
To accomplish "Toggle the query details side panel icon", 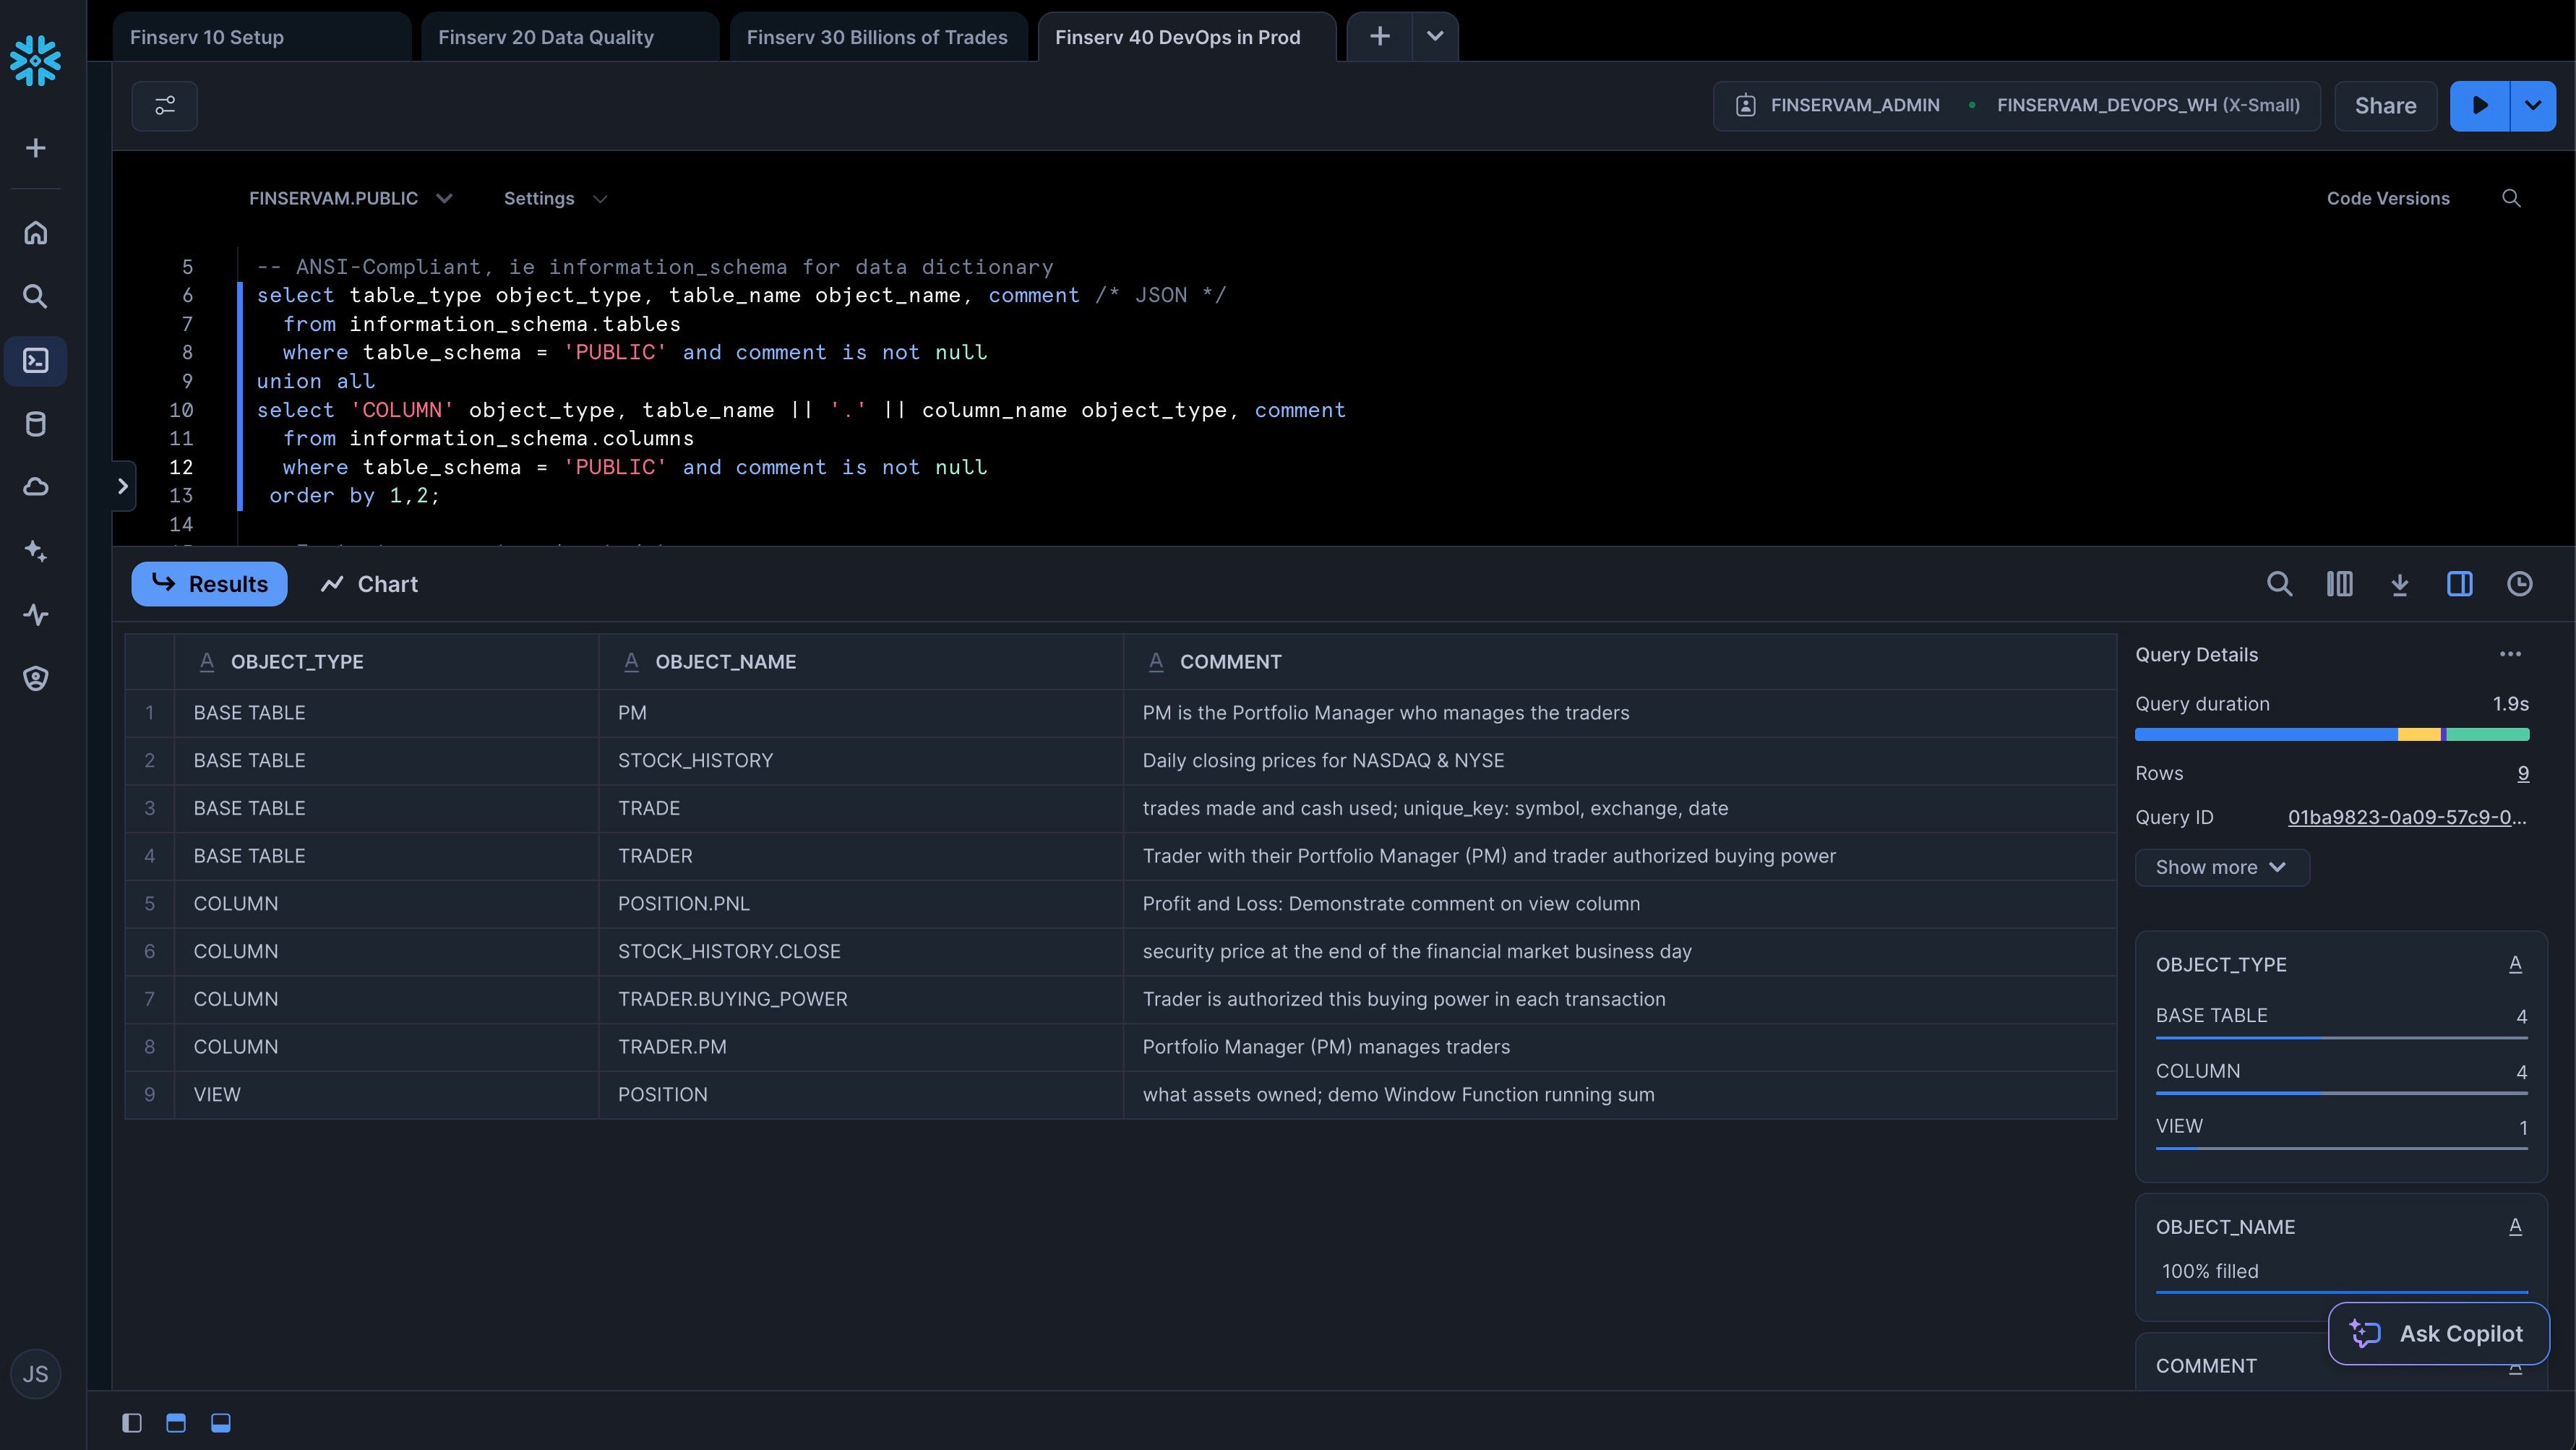I will [x=2459, y=584].
